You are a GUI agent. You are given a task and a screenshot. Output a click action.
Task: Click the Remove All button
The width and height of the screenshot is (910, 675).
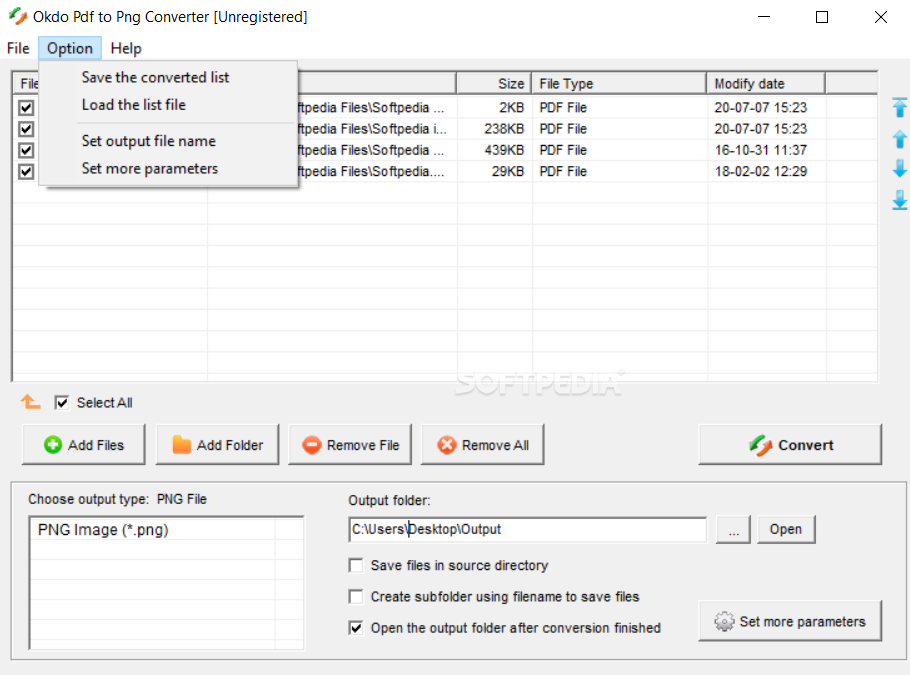[x=482, y=445]
